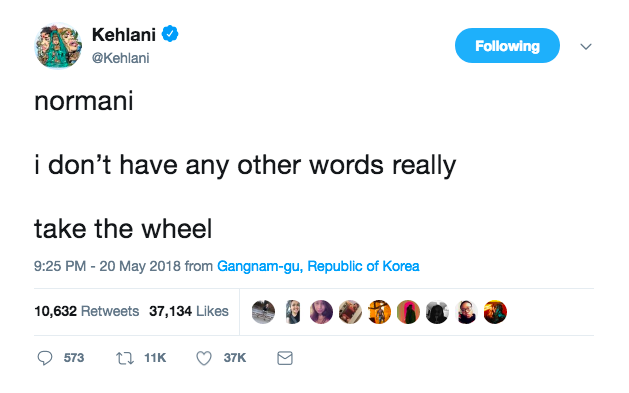Click the last liker avatar with red background
Screen dimensions: 629x393
click(495, 312)
